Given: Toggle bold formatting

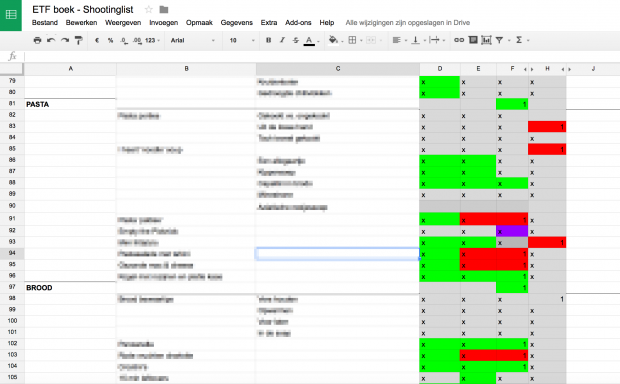Looking at the screenshot, I should click(268, 40).
